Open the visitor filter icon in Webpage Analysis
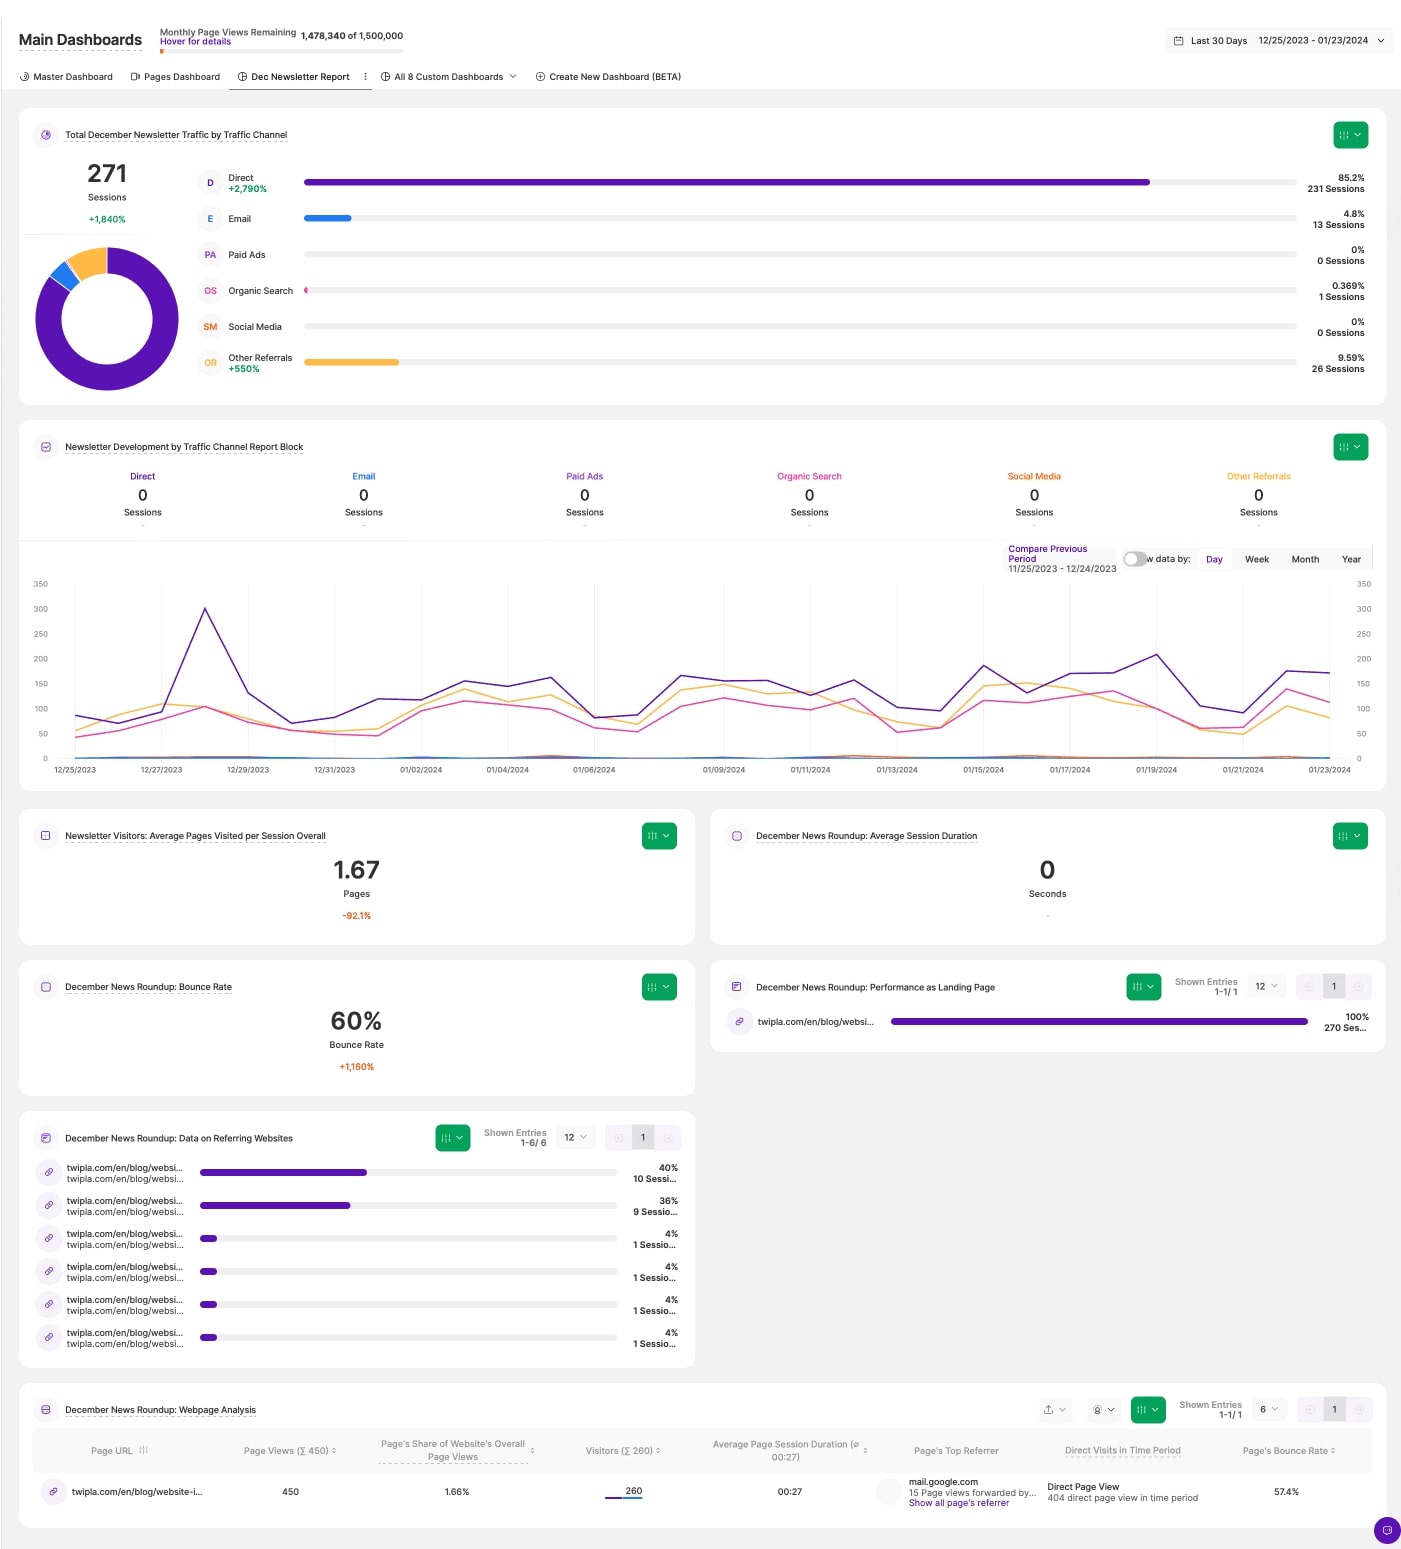The height and width of the screenshot is (1549, 1401). coord(1103,1410)
